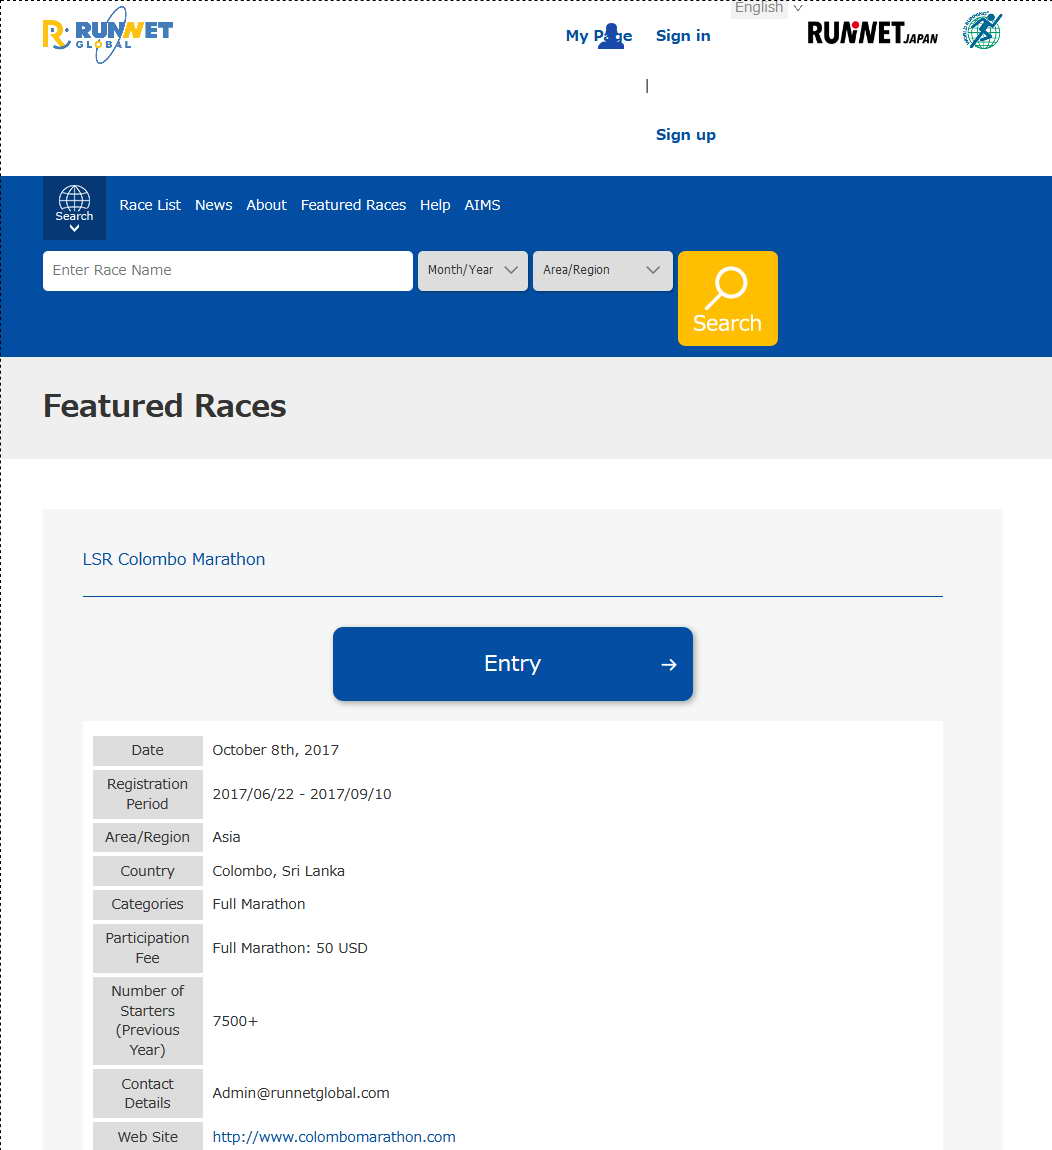The width and height of the screenshot is (1052, 1150).
Task: Open the Race List menu item
Action: (150, 205)
